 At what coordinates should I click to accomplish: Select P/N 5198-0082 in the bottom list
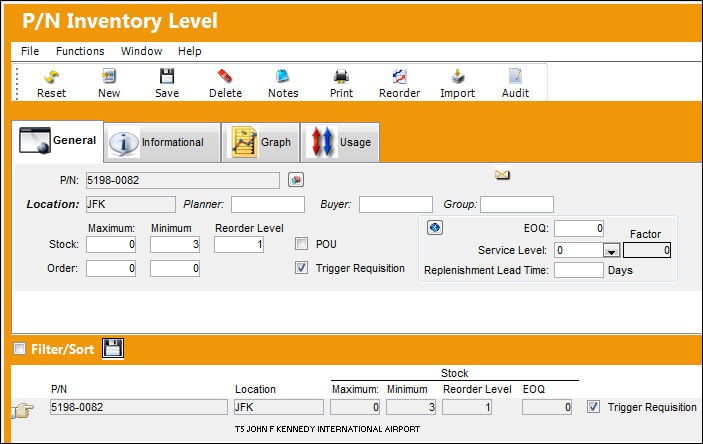click(x=139, y=407)
